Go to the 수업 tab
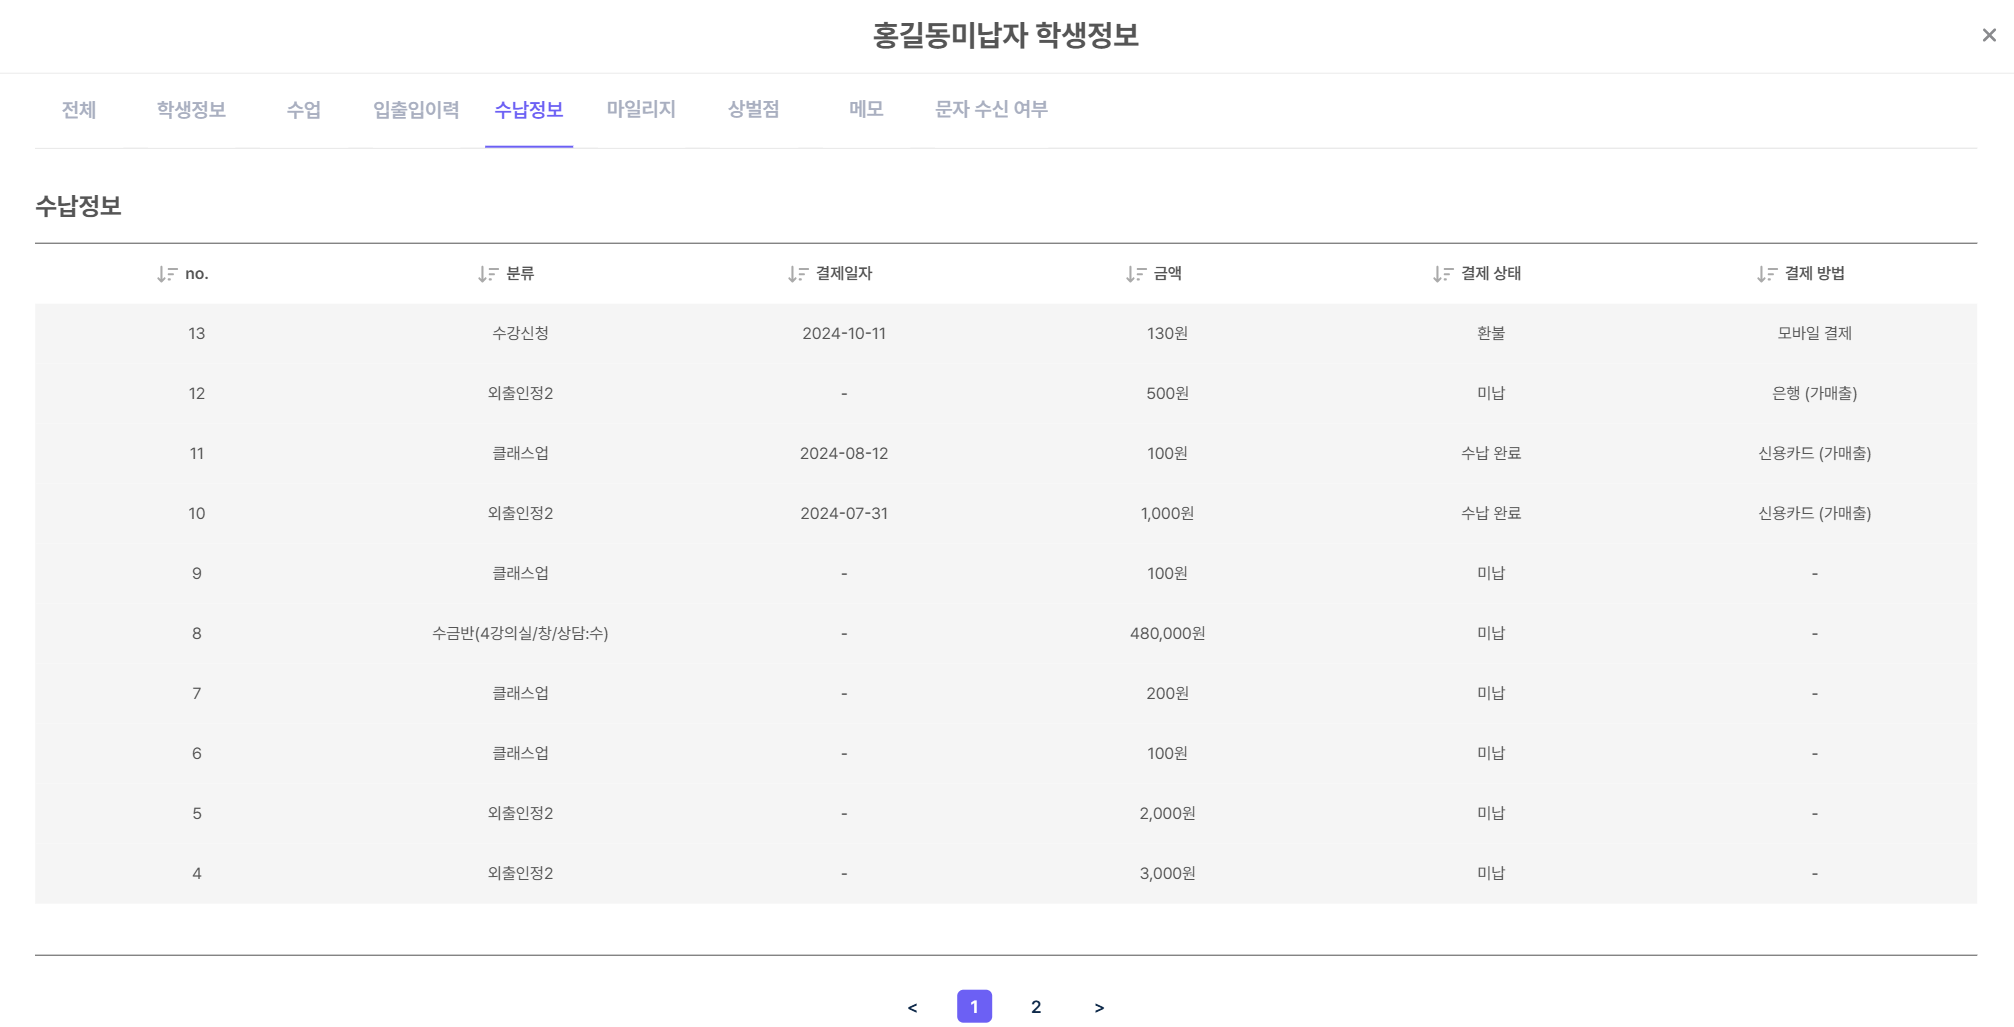The image size is (2014, 1027). click(304, 110)
